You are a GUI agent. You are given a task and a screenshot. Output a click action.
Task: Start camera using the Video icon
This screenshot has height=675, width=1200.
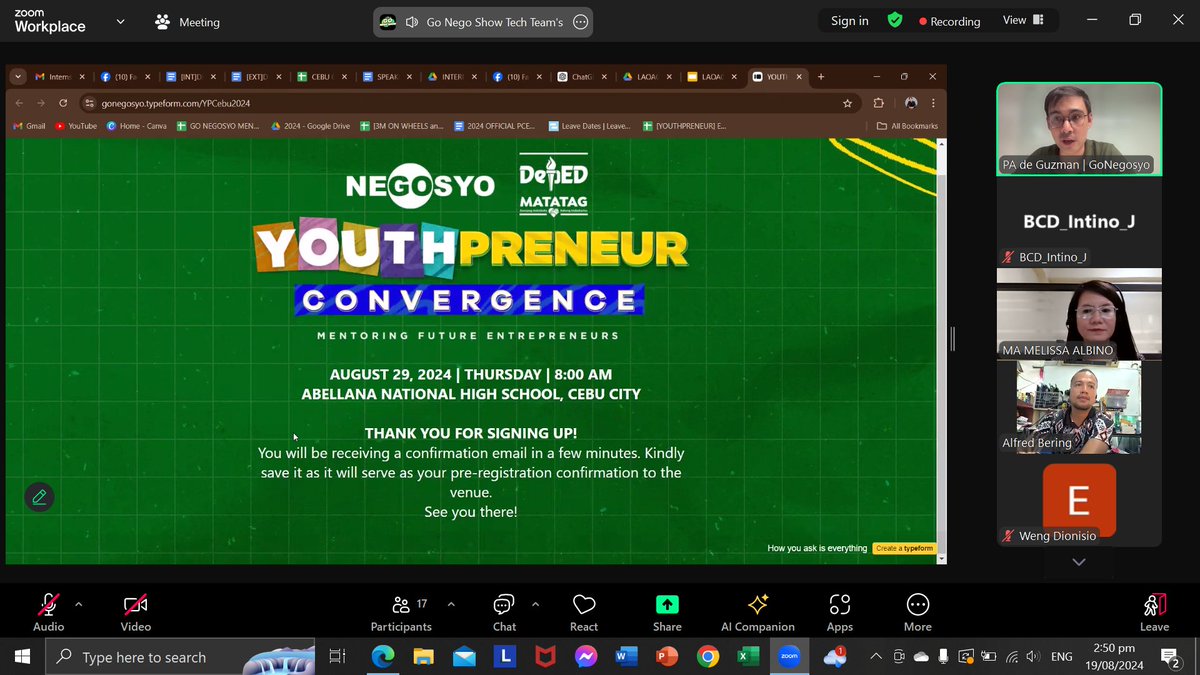coord(135,604)
